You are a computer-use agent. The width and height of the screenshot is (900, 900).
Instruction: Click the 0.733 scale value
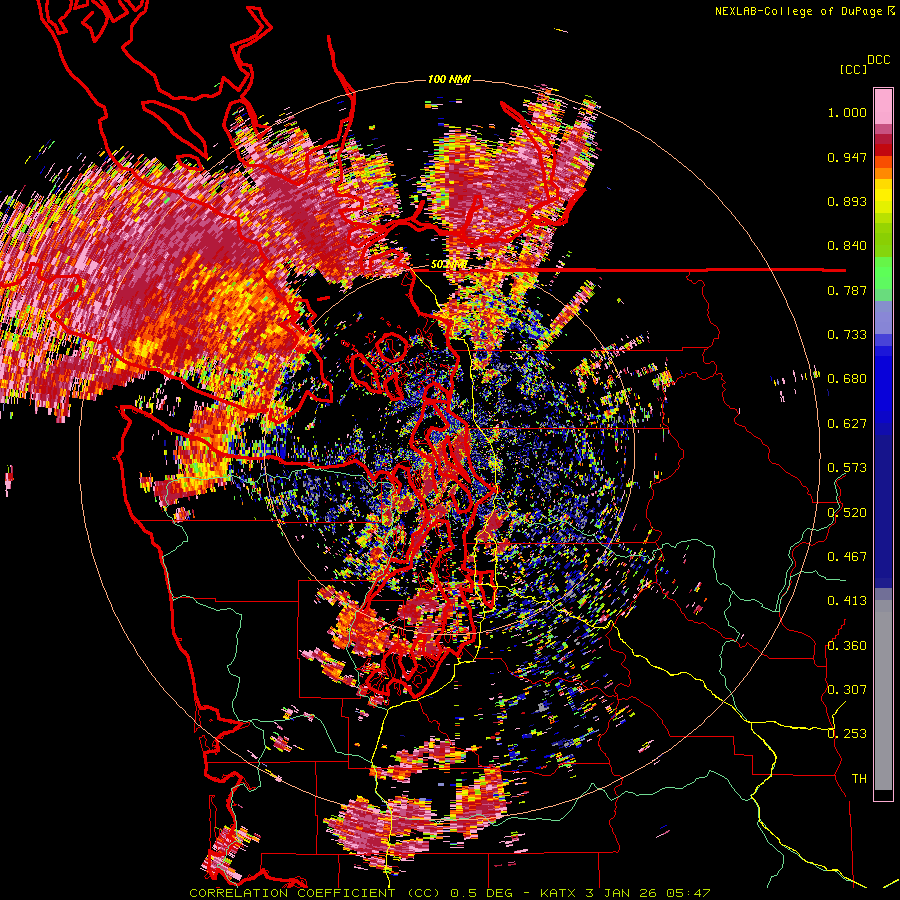(847, 335)
